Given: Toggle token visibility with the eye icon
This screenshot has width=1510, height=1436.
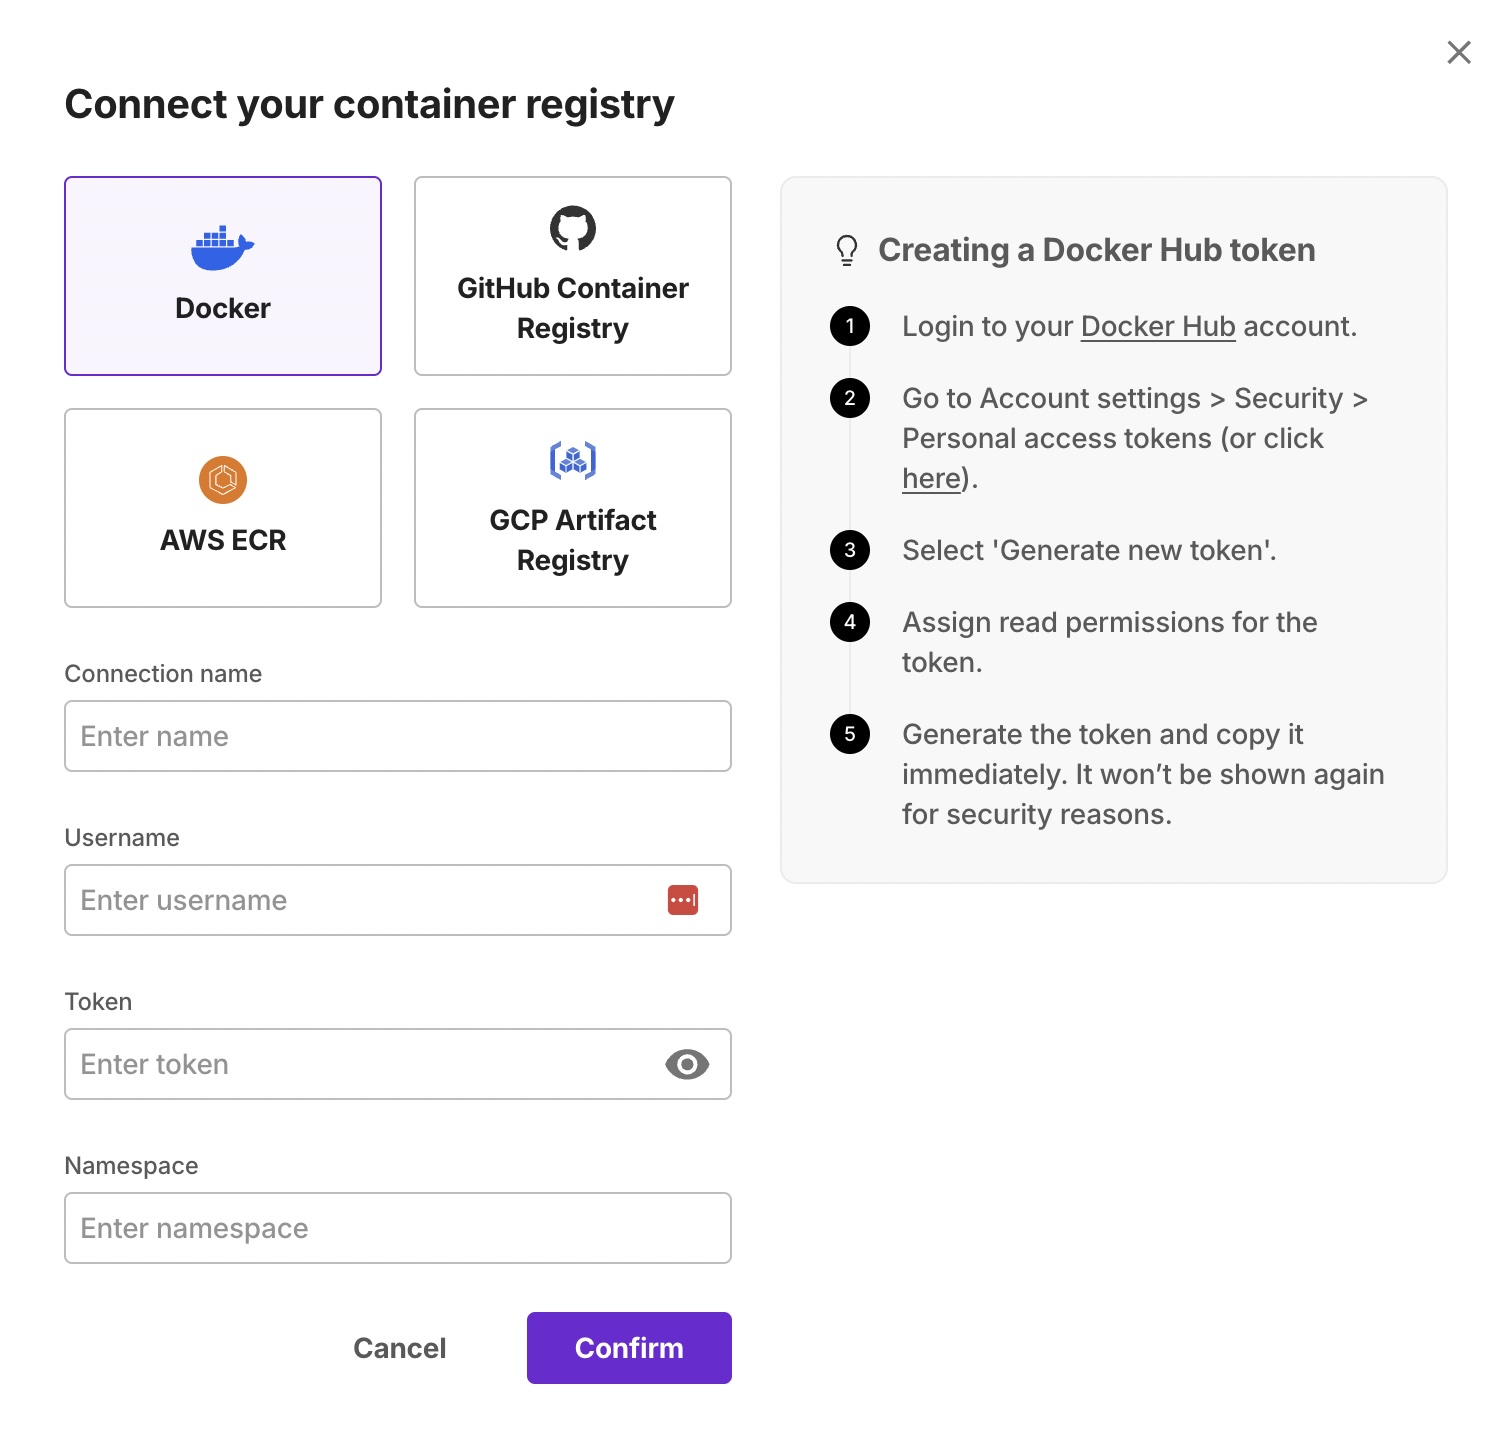Looking at the screenshot, I should 687,1064.
